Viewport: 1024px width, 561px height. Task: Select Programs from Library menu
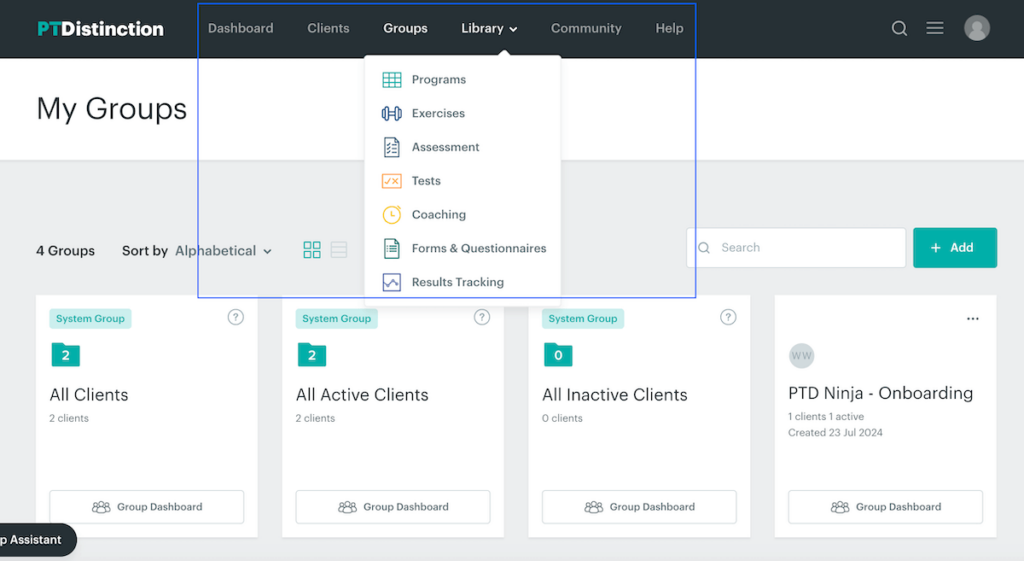click(x=438, y=80)
